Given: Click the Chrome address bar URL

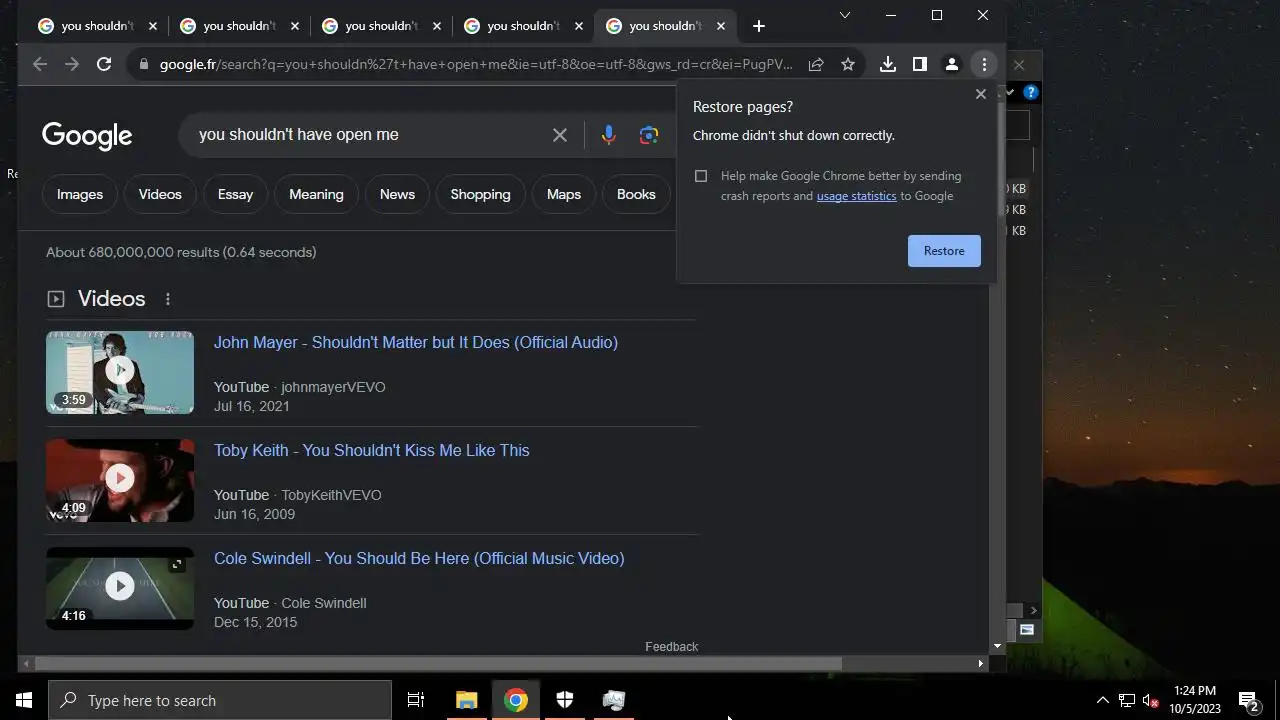Looking at the screenshot, I should (x=476, y=64).
